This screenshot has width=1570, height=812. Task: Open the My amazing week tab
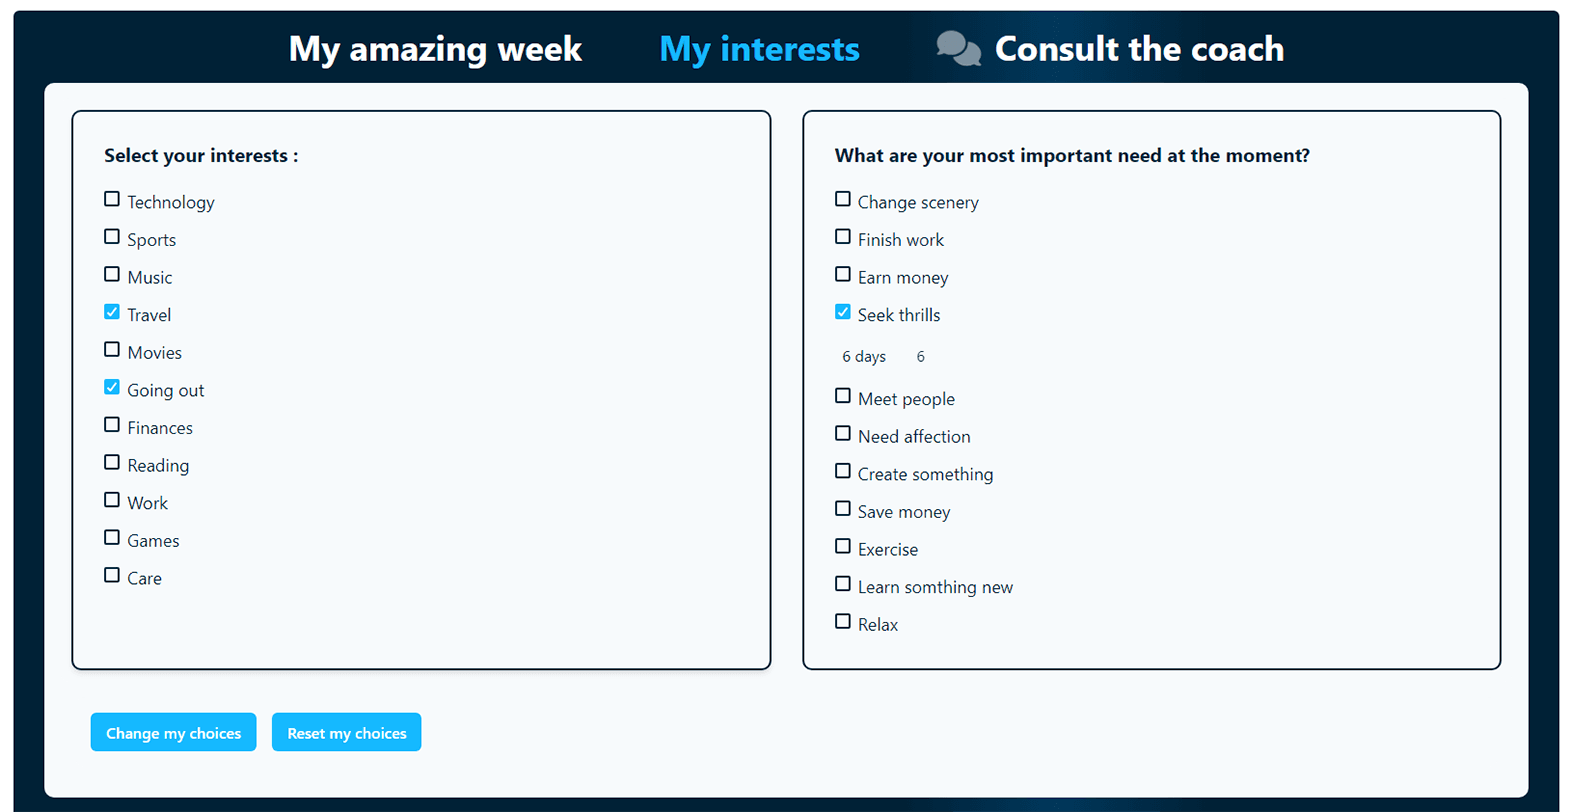click(x=435, y=49)
